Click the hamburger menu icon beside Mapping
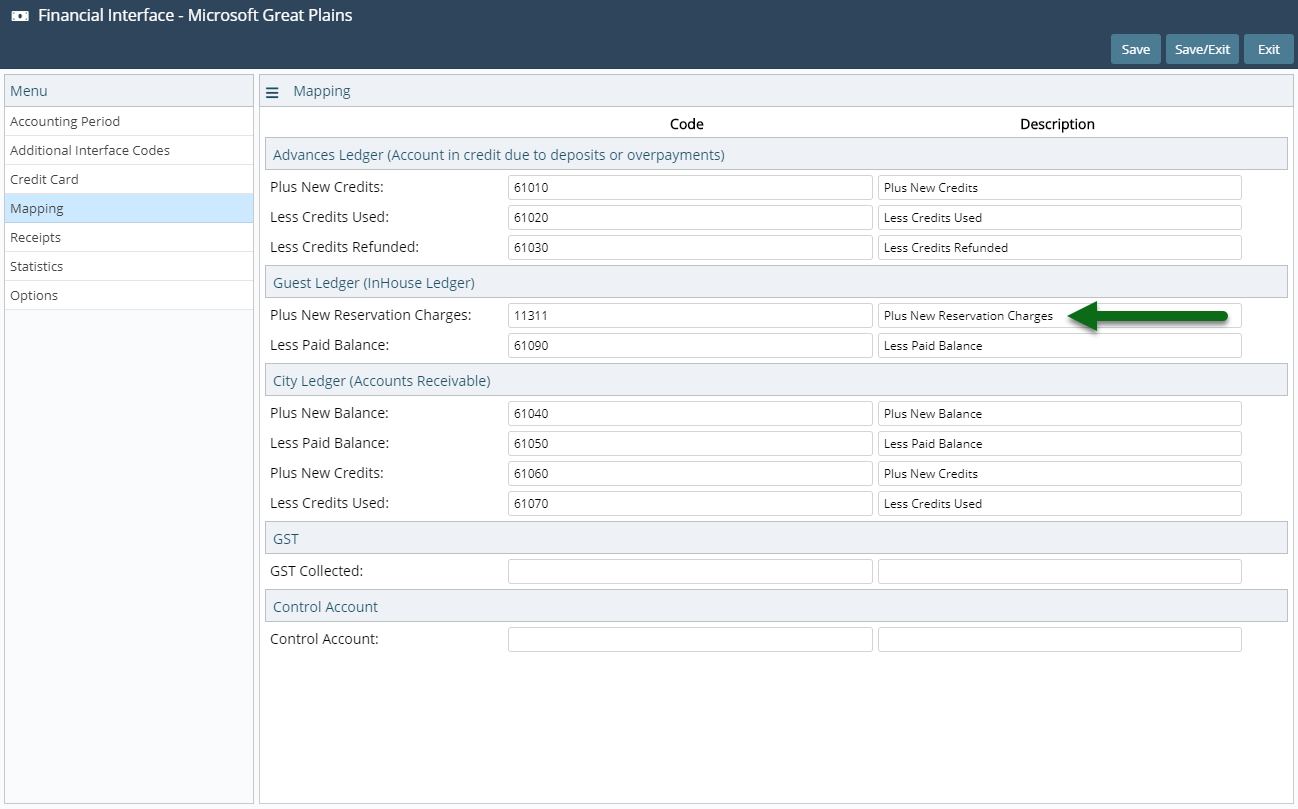Screen dimensions: 1298x809 click(272, 92)
